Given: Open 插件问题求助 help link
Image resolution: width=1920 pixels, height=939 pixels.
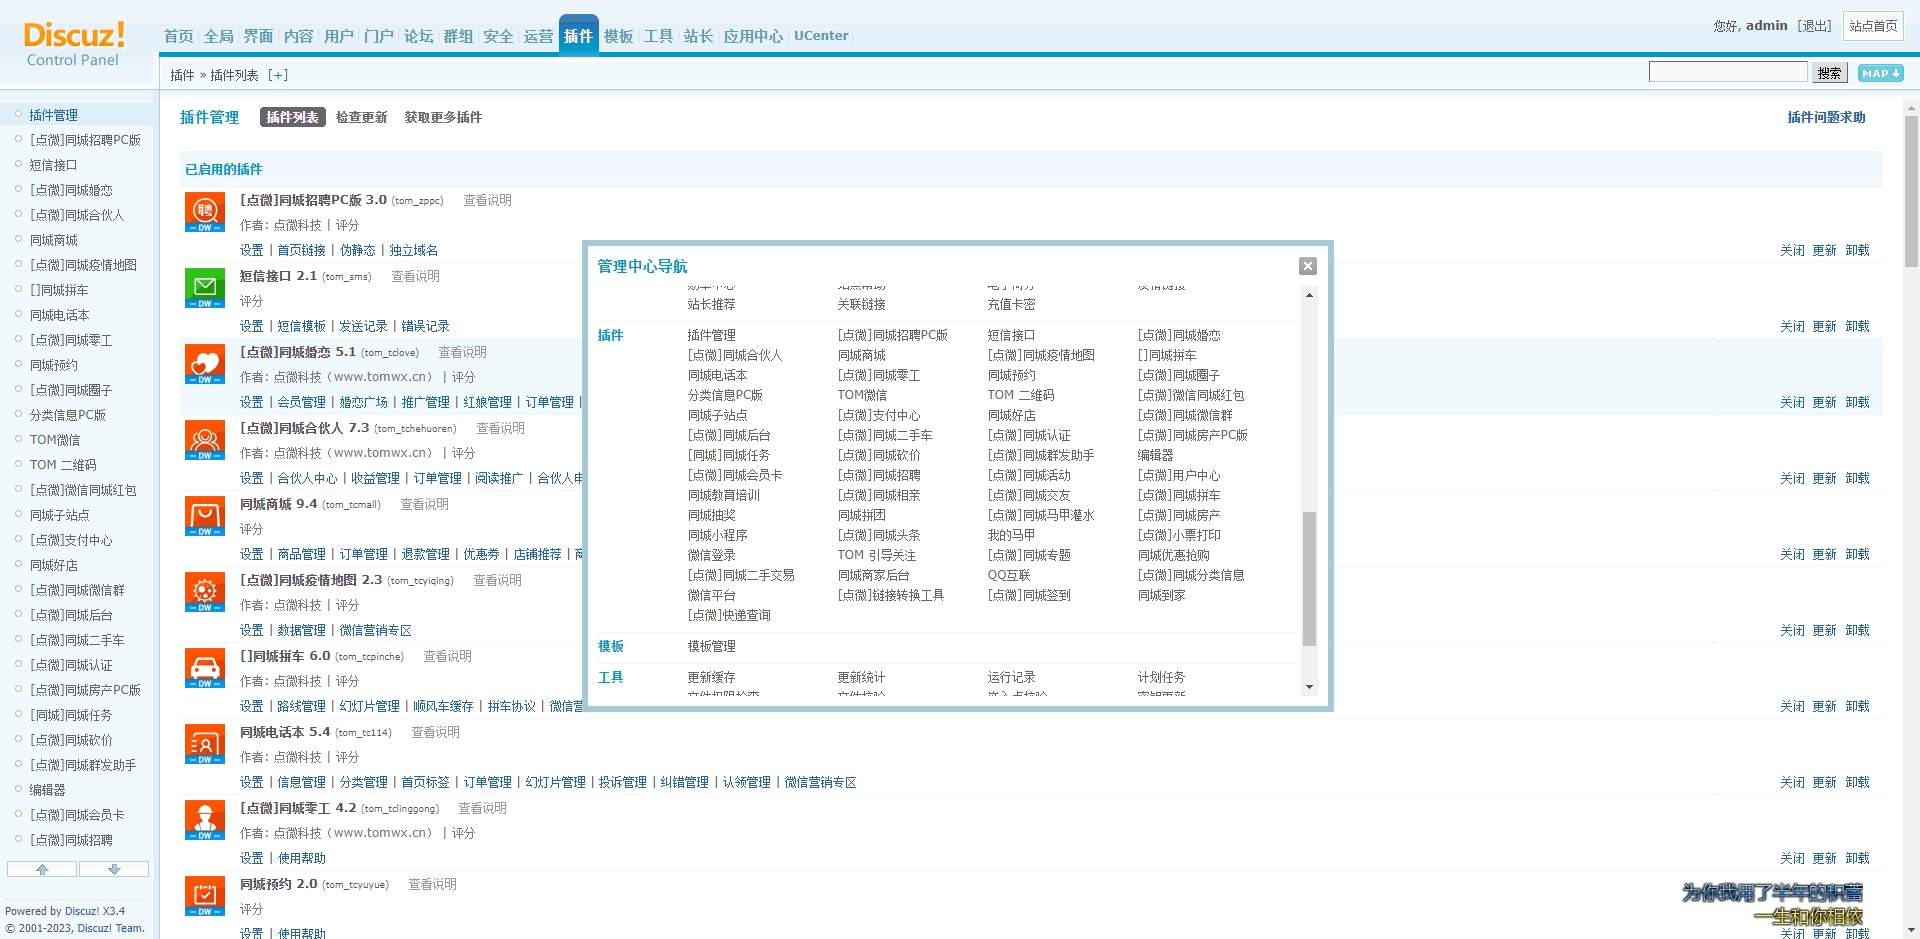Looking at the screenshot, I should 1826,117.
